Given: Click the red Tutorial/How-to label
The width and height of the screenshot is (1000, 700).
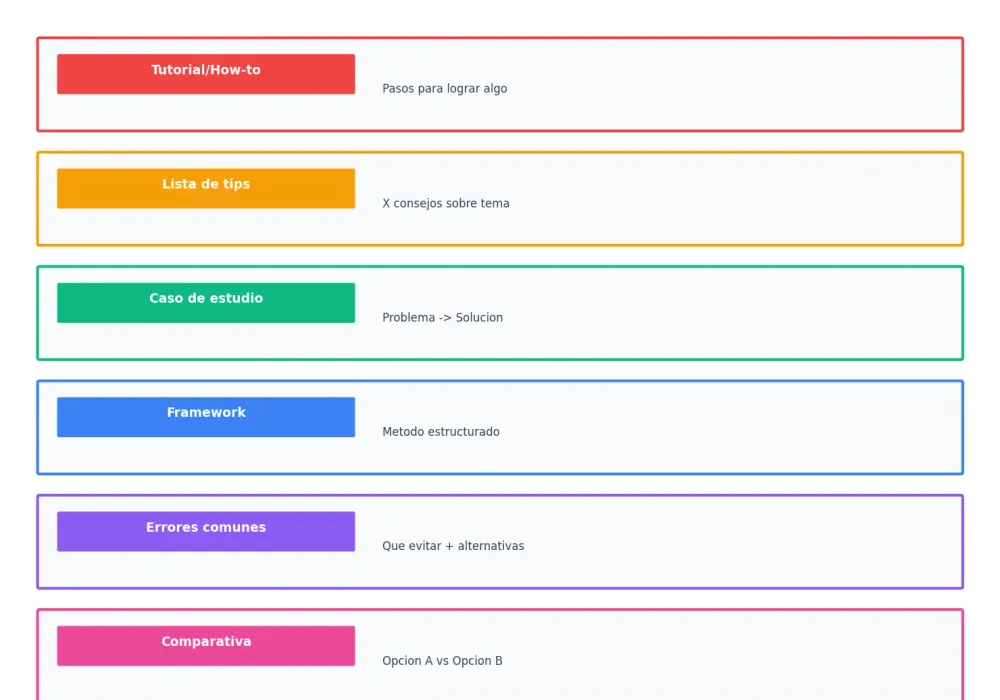Looking at the screenshot, I should point(206,74).
